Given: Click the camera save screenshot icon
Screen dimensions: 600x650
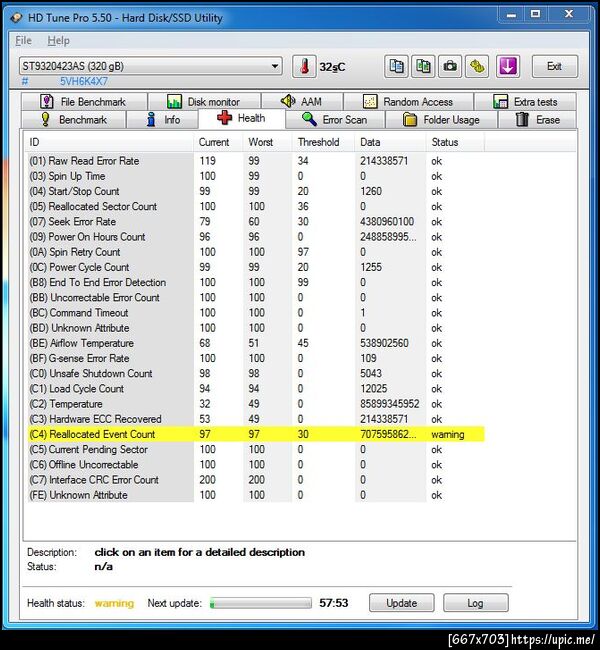Looking at the screenshot, I should click(x=450, y=66).
